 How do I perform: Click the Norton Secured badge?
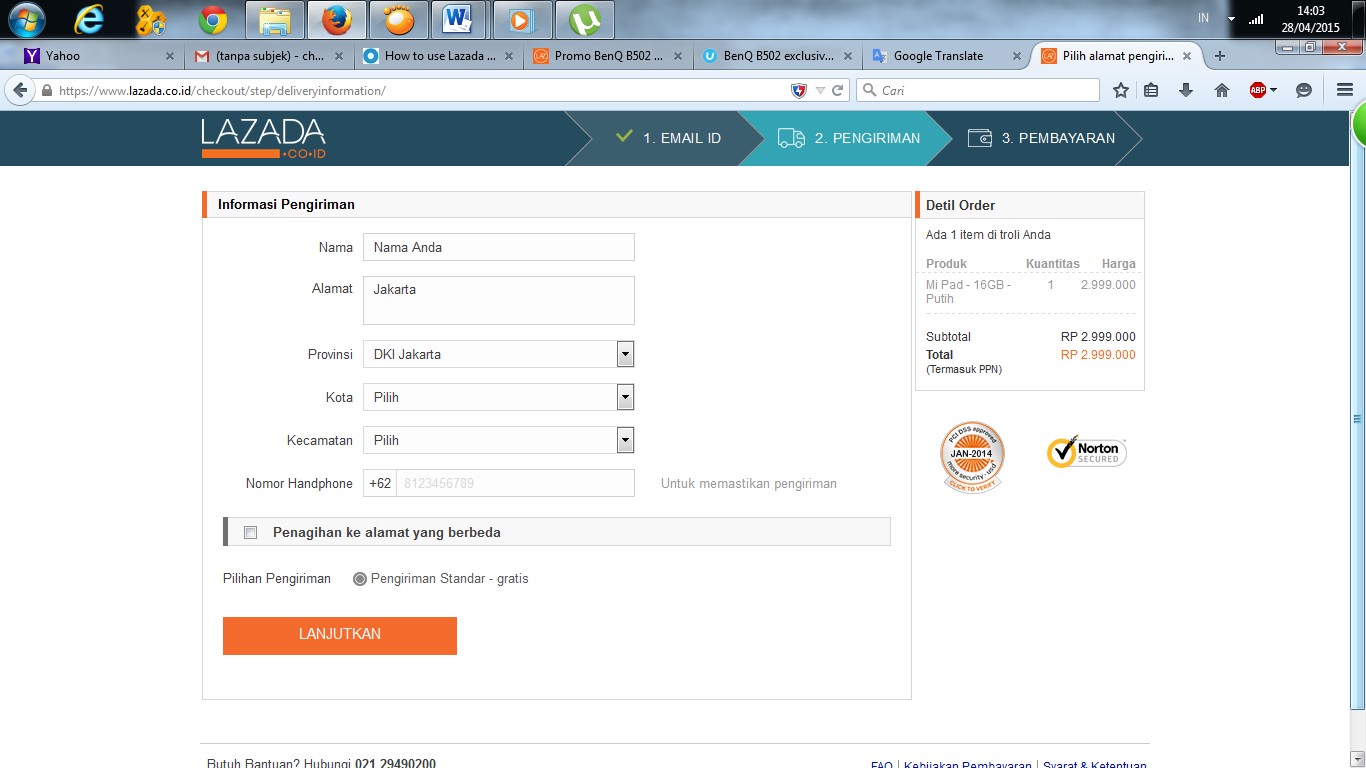point(1086,453)
